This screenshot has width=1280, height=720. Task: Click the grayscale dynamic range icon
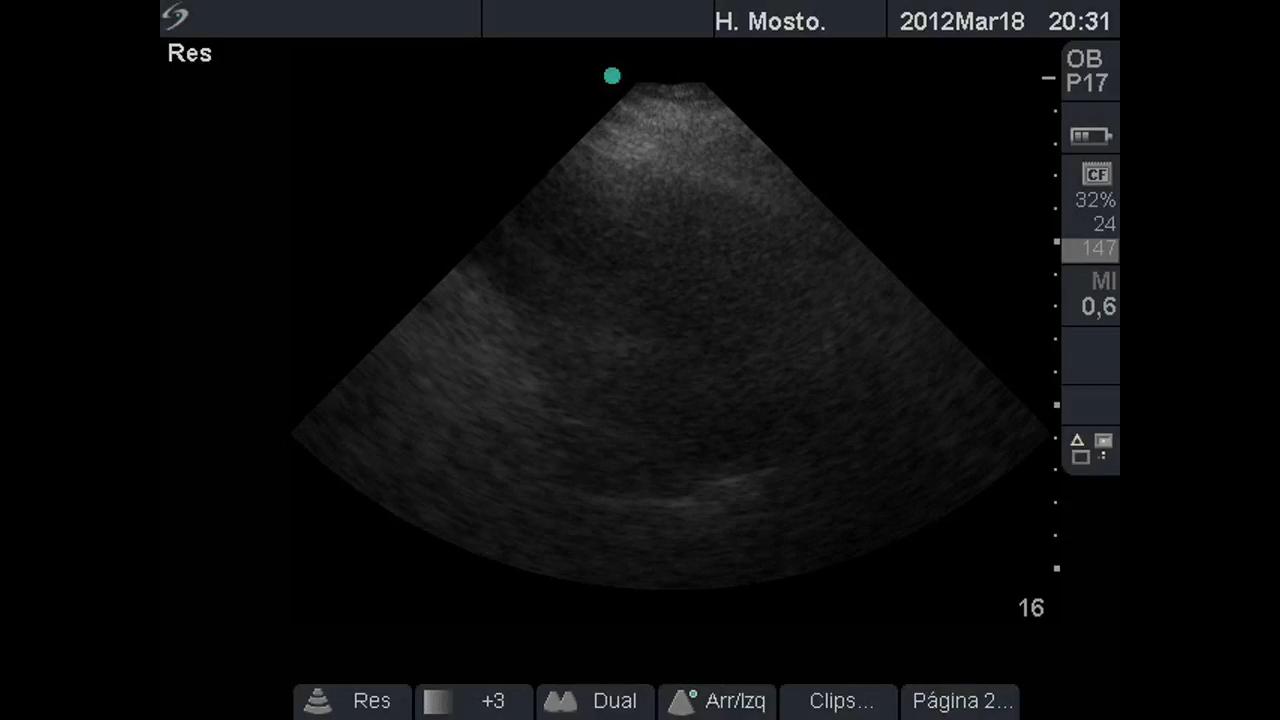pyautogui.click(x=437, y=701)
